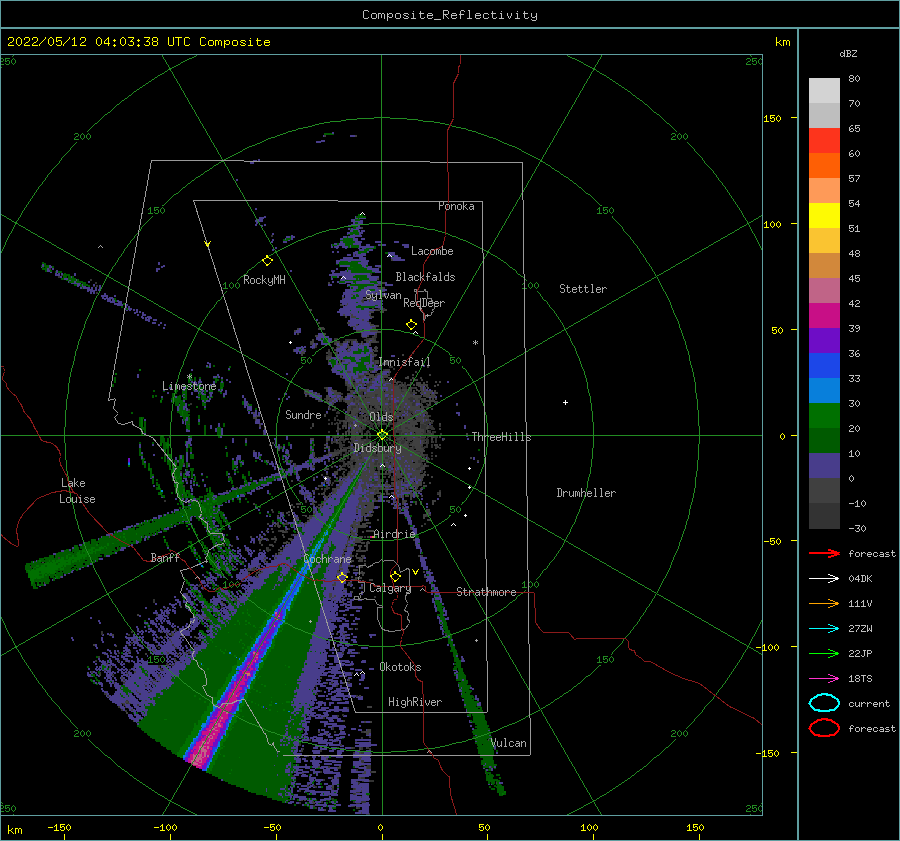Select the yellow 54 dBZ color swatch

[x=824, y=215]
